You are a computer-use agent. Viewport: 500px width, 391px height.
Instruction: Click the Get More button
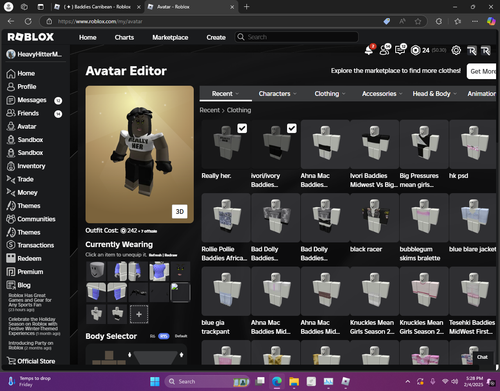(x=482, y=71)
